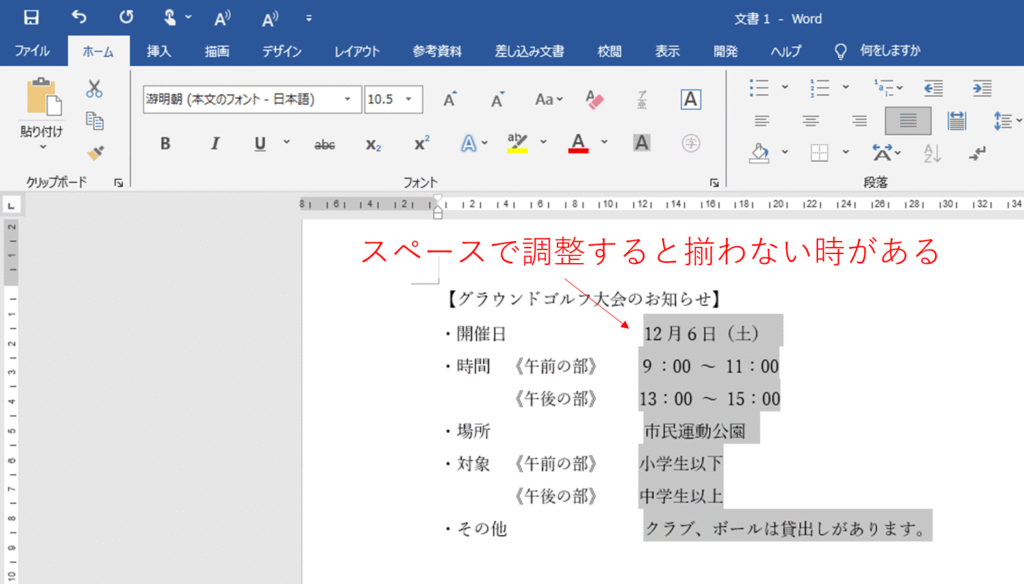Click the Undo arrow in the title bar
This screenshot has height=584, width=1024.
tap(79, 18)
